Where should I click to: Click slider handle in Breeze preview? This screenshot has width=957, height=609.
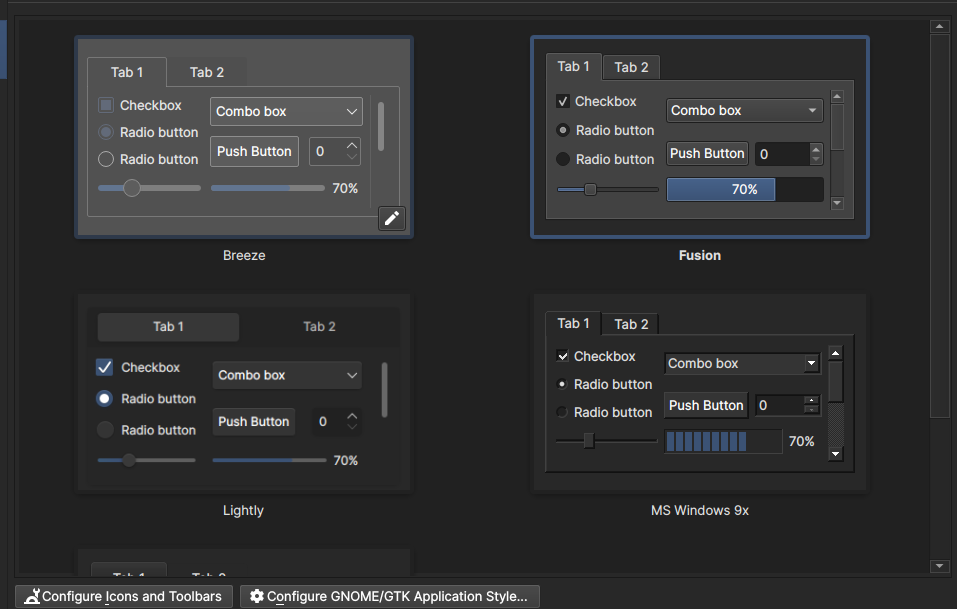click(x=132, y=188)
